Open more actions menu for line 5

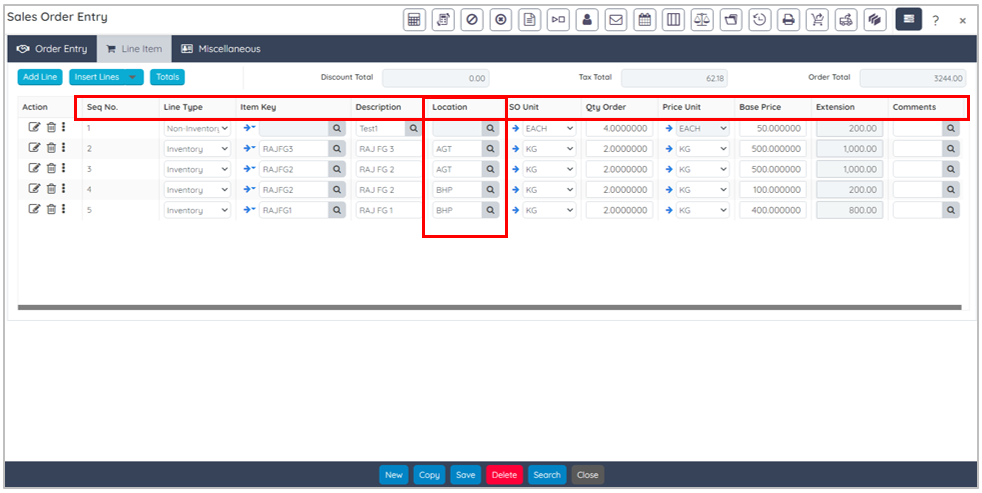pyautogui.click(x=64, y=210)
